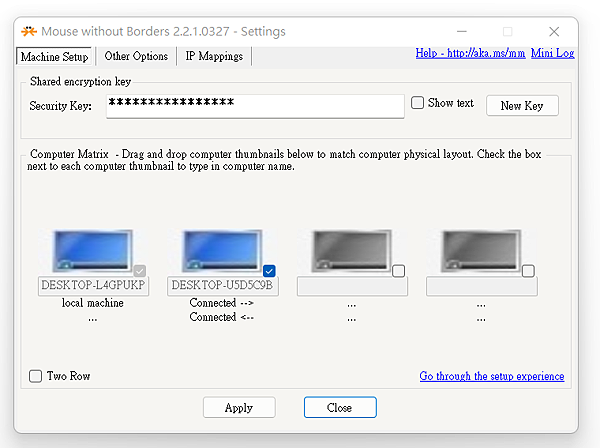The height and width of the screenshot is (448, 600).
Task: Click the 'Security Key:' label
Action: 60,106
